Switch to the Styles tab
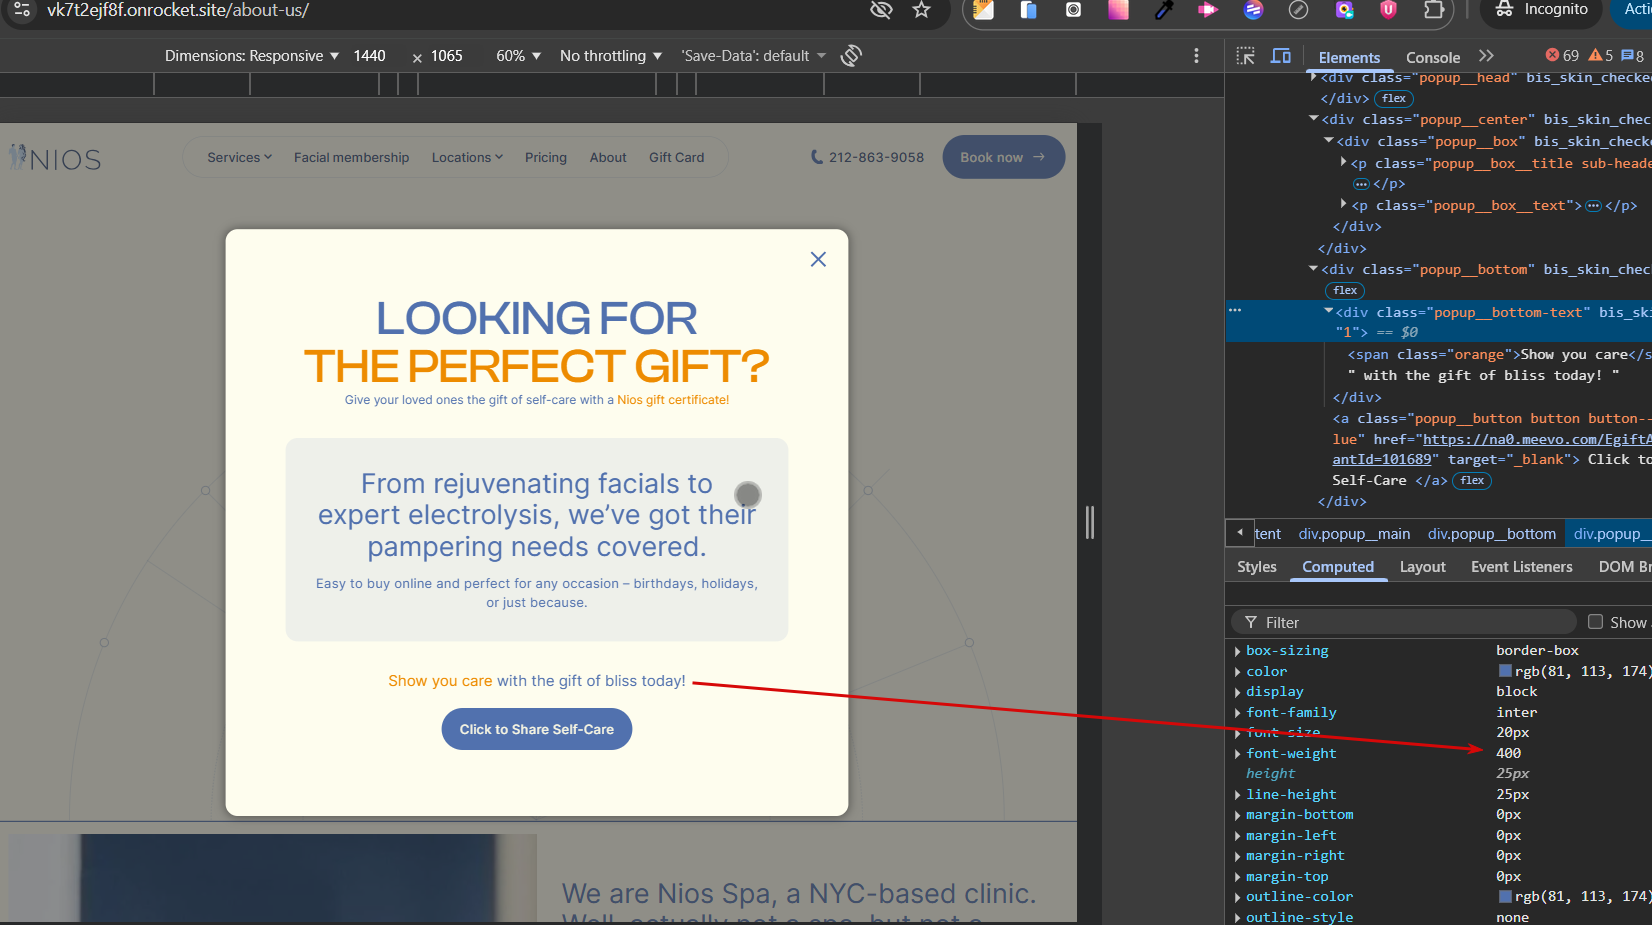Viewport: 1652px width, 925px height. point(1256,567)
